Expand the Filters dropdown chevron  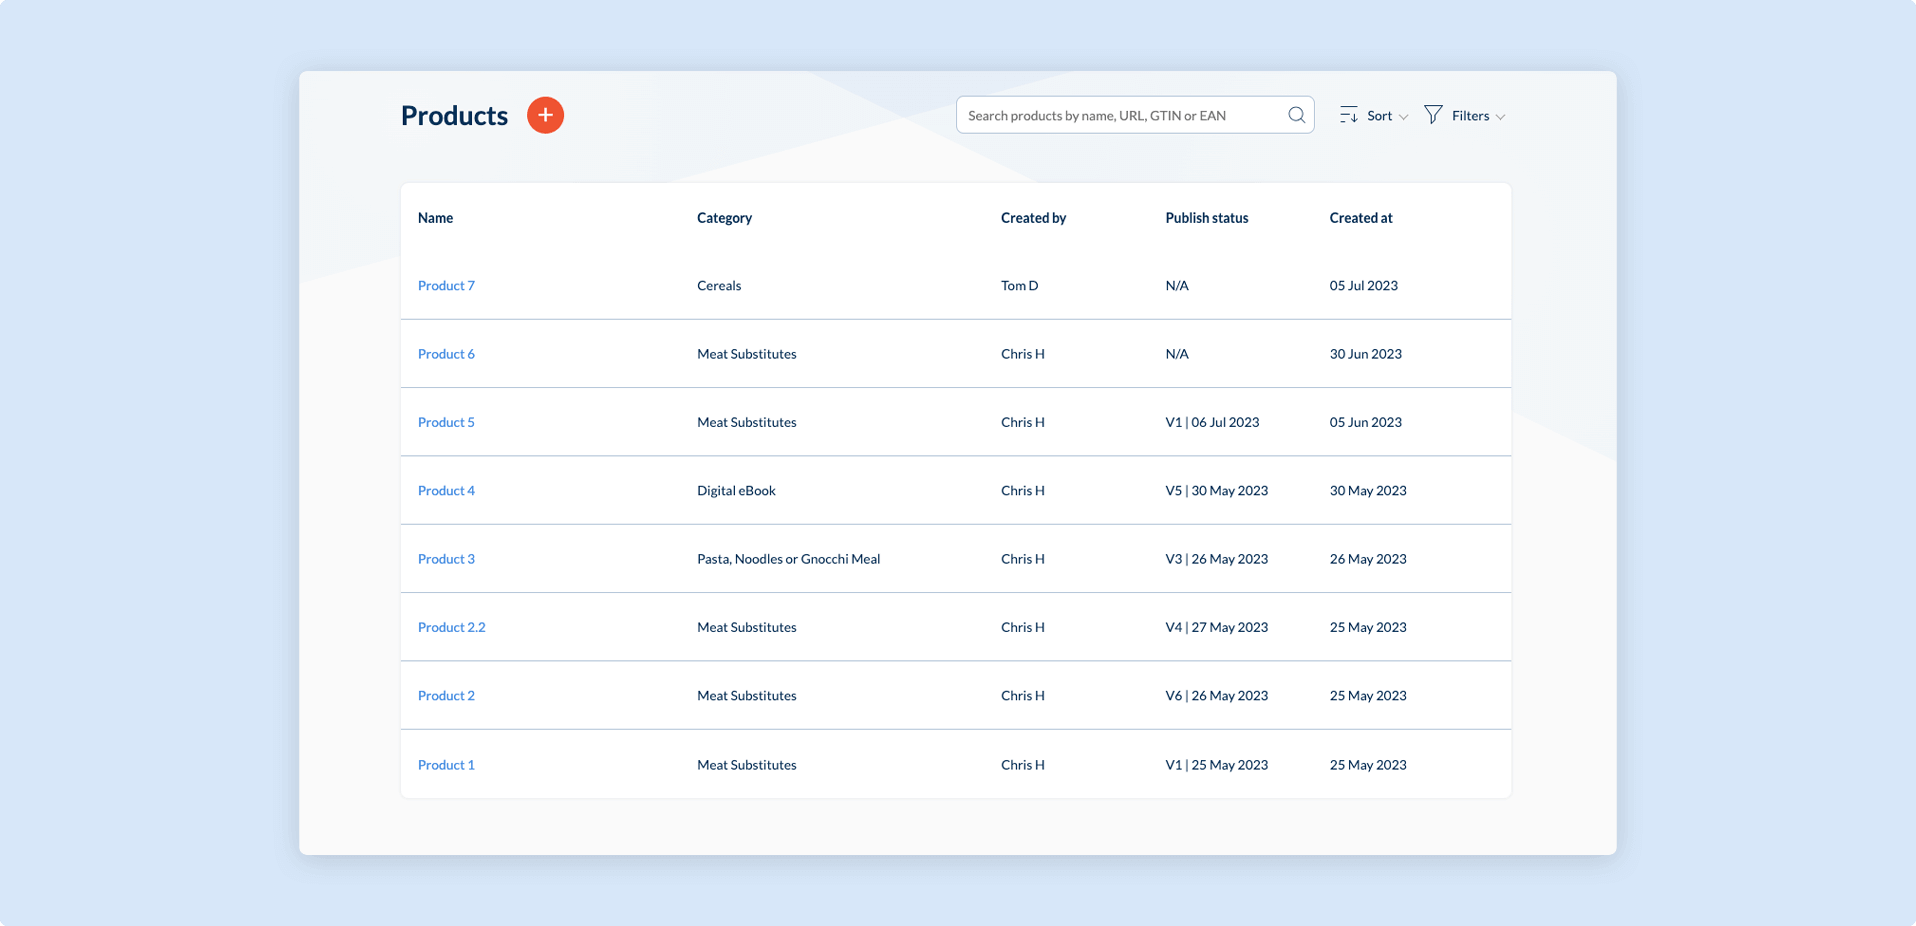click(x=1500, y=117)
